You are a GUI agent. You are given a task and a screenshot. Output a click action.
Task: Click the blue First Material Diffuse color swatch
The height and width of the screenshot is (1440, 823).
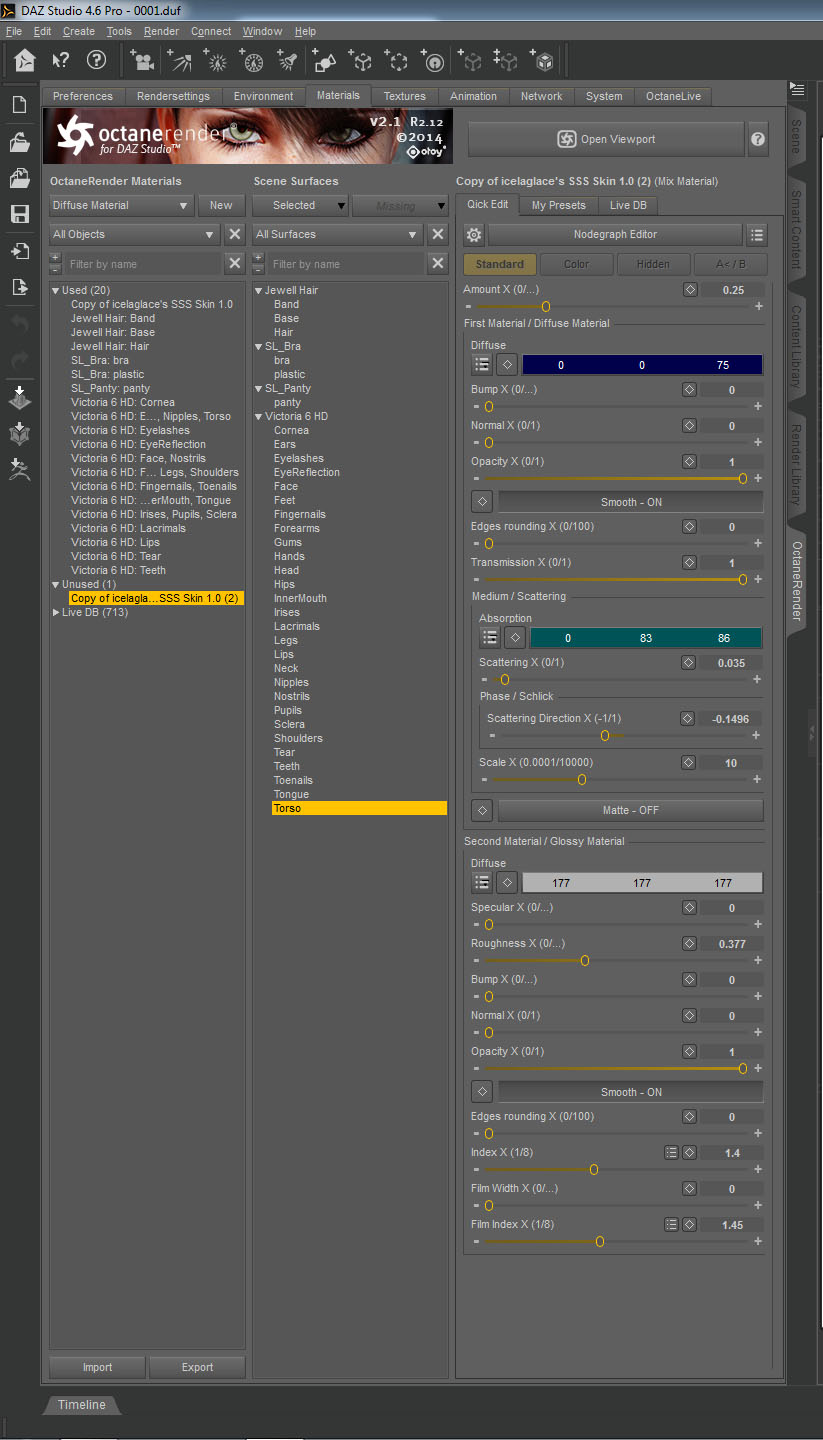point(642,365)
